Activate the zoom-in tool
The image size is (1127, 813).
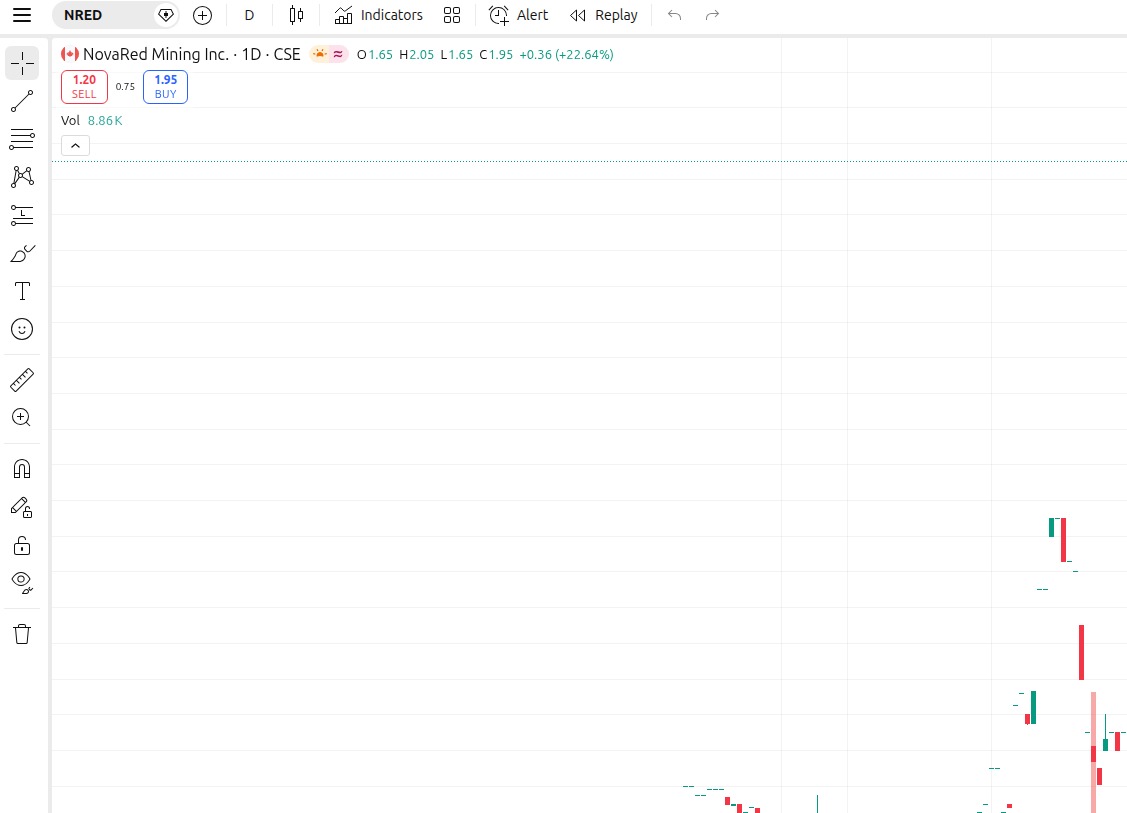22,417
